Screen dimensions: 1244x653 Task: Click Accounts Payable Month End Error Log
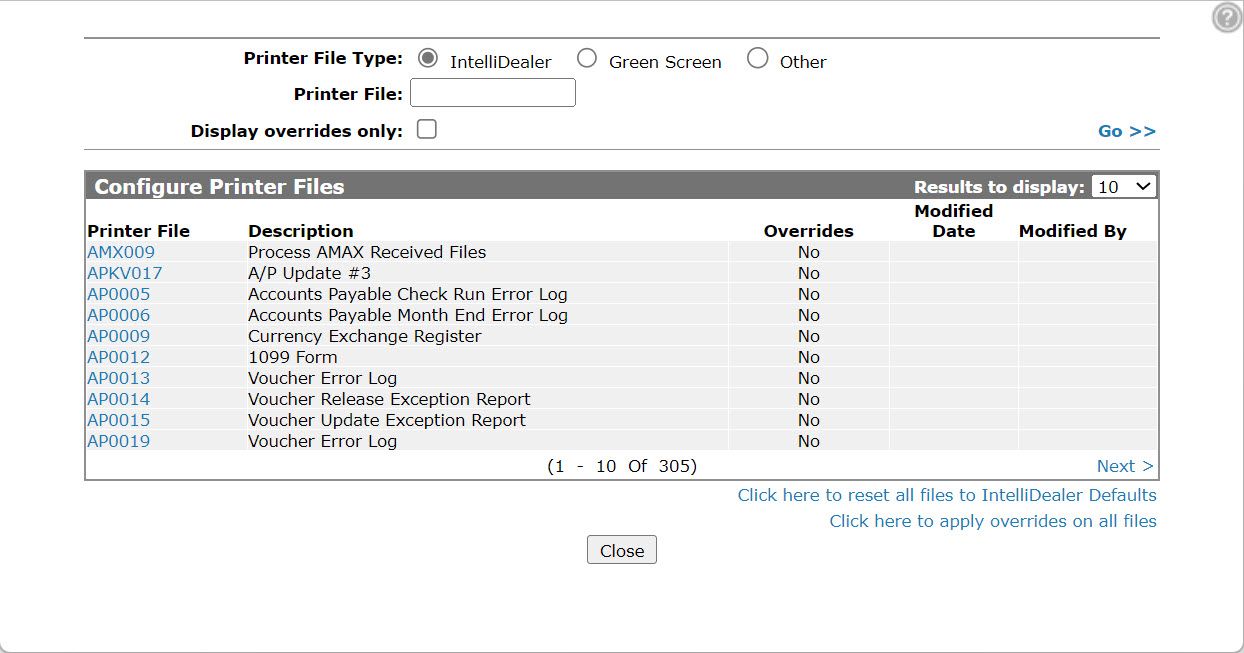tap(408, 315)
